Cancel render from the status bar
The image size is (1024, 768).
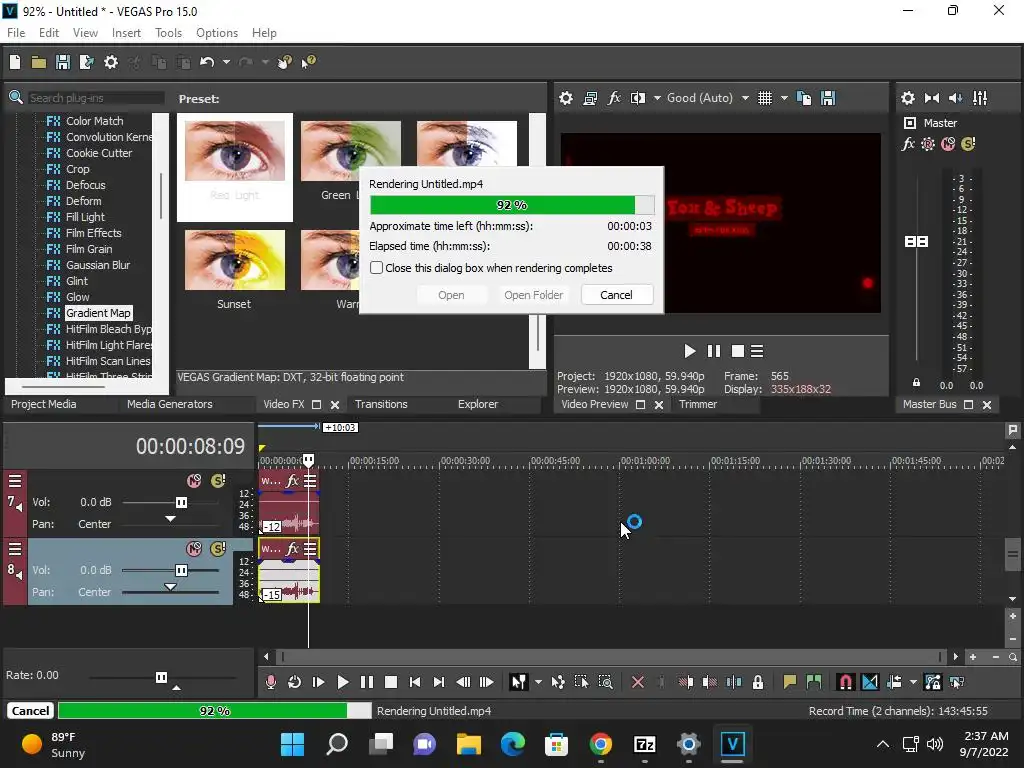[30, 711]
